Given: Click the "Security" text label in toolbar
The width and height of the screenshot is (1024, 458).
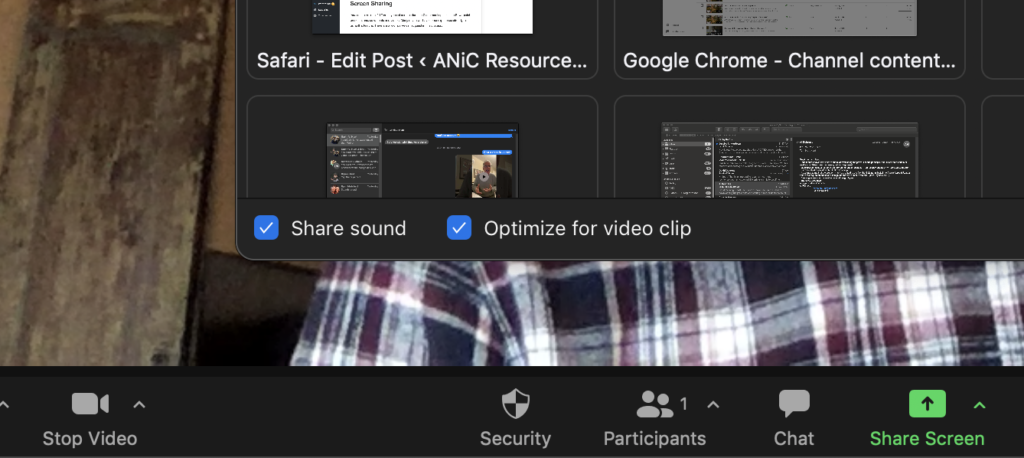Looking at the screenshot, I should [515, 438].
